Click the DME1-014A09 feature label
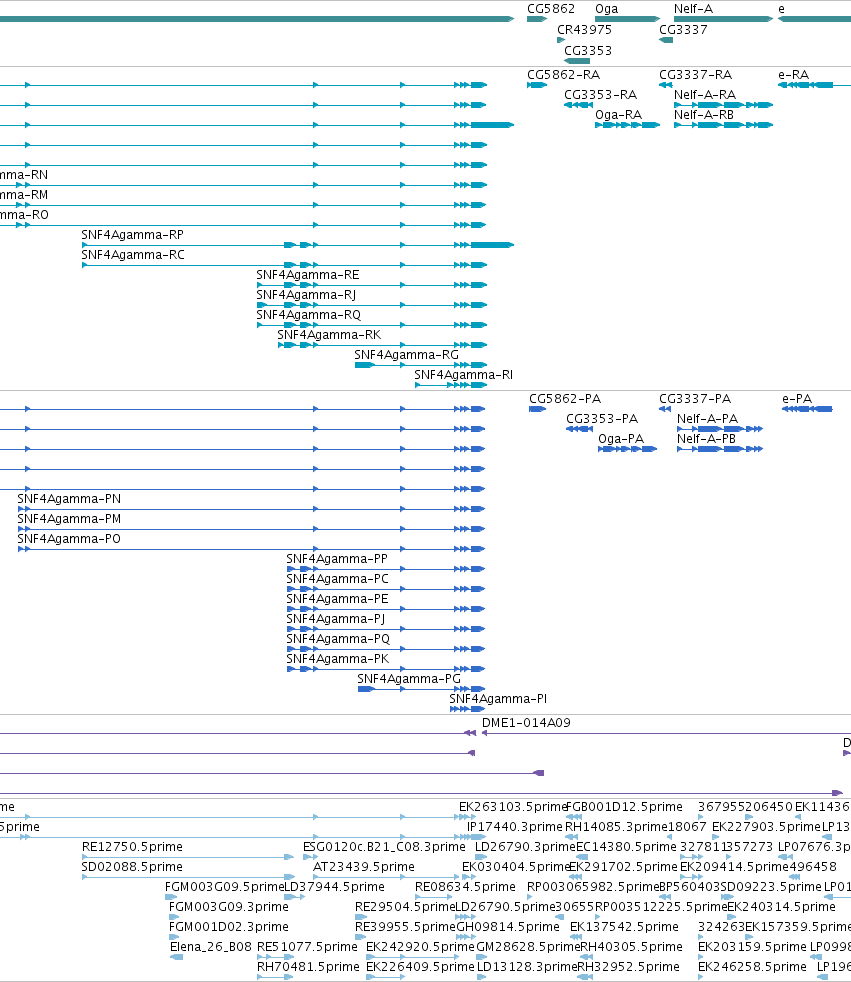851x982 pixels. pos(526,723)
